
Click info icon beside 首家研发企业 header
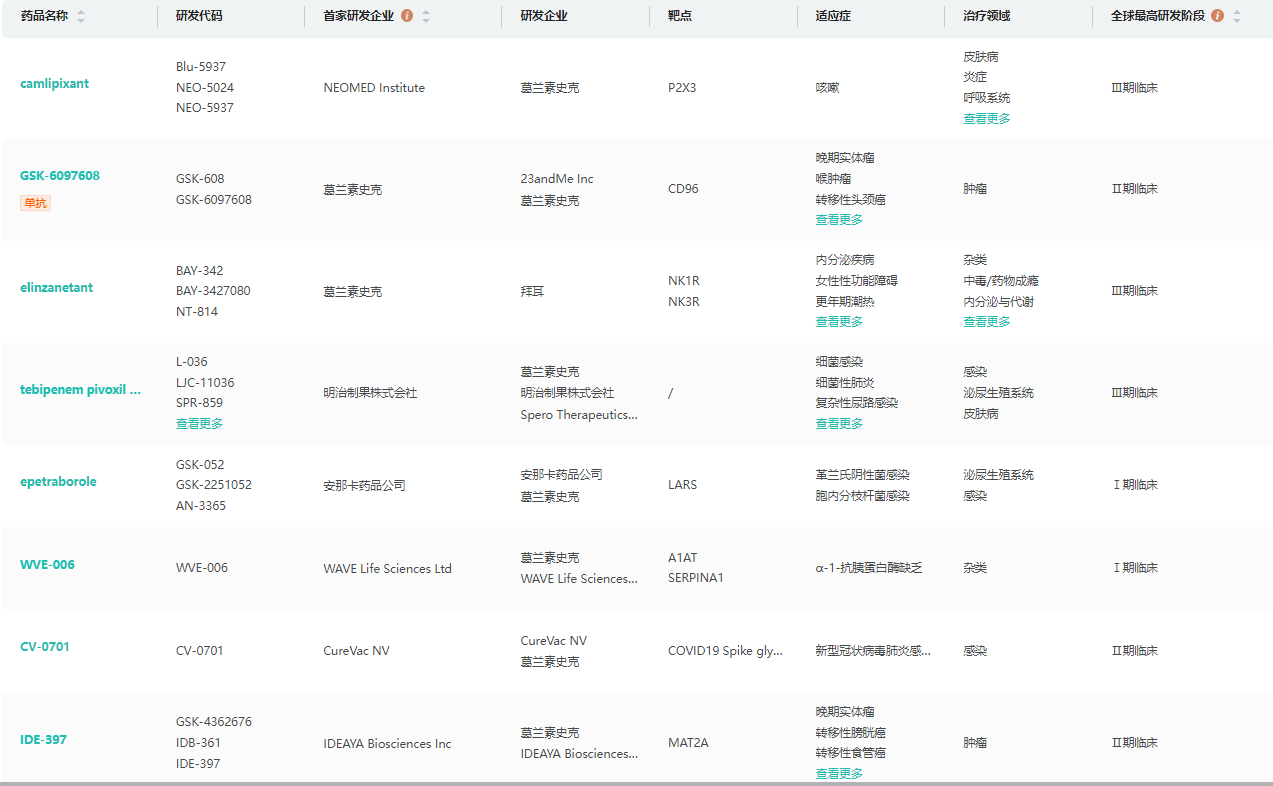click(x=407, y=16)
